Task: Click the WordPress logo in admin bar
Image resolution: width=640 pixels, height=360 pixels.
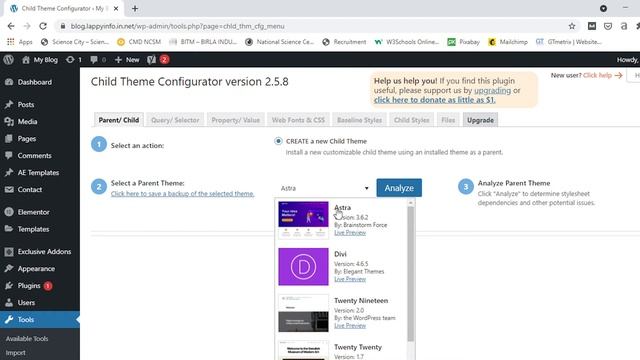Action: click(x=8, y=60)
